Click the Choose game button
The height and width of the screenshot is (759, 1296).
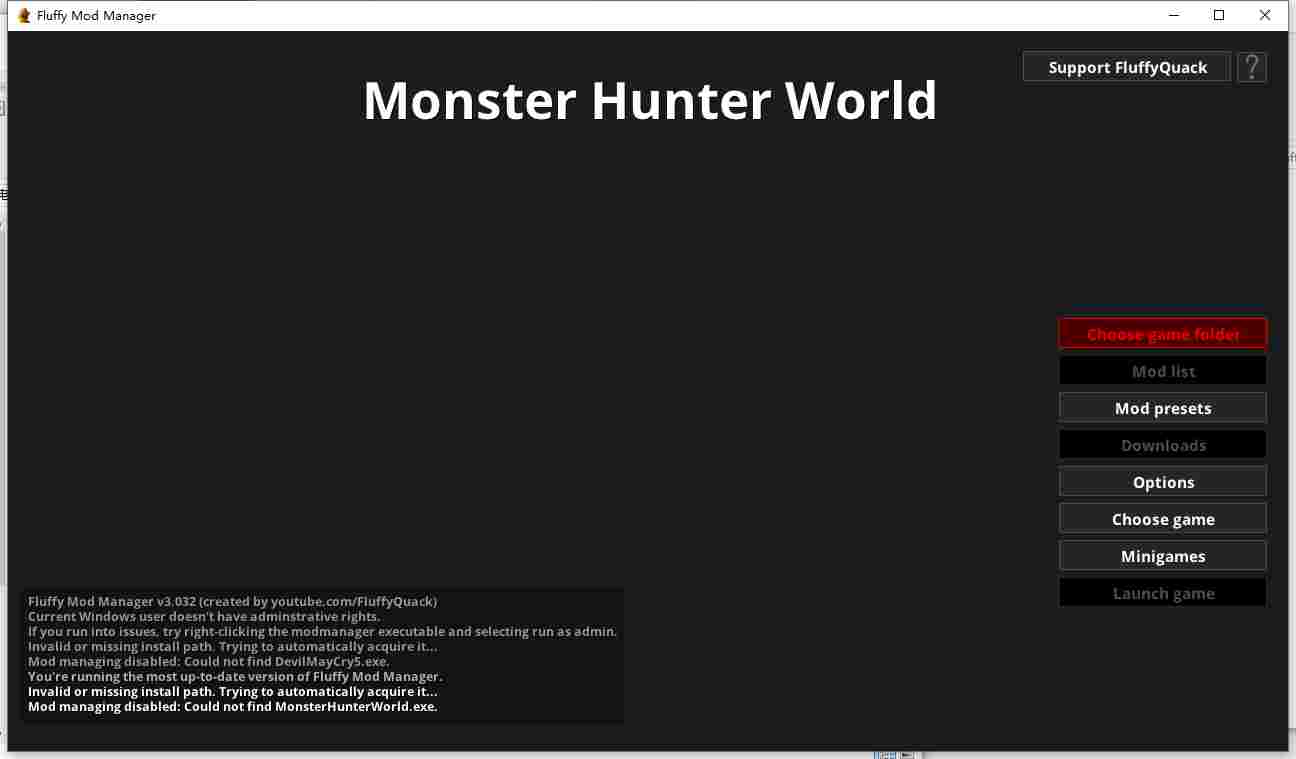(x=1163, y=519)
